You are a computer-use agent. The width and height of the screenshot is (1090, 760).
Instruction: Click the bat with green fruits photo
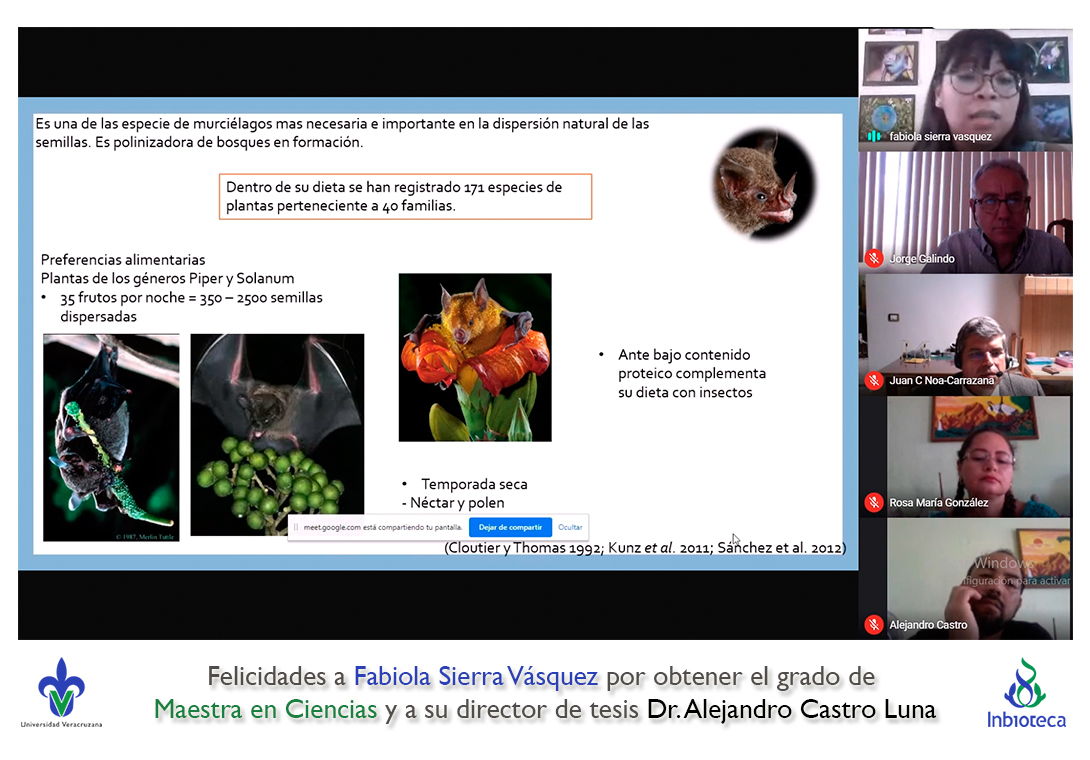[277, 434]
